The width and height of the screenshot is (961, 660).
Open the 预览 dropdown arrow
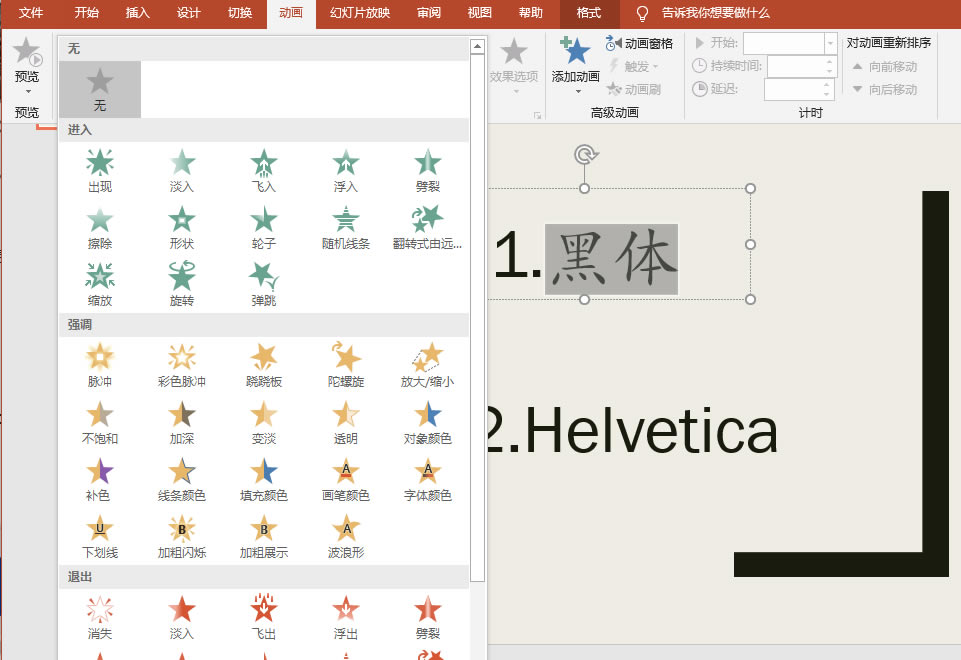coord(27,91)
